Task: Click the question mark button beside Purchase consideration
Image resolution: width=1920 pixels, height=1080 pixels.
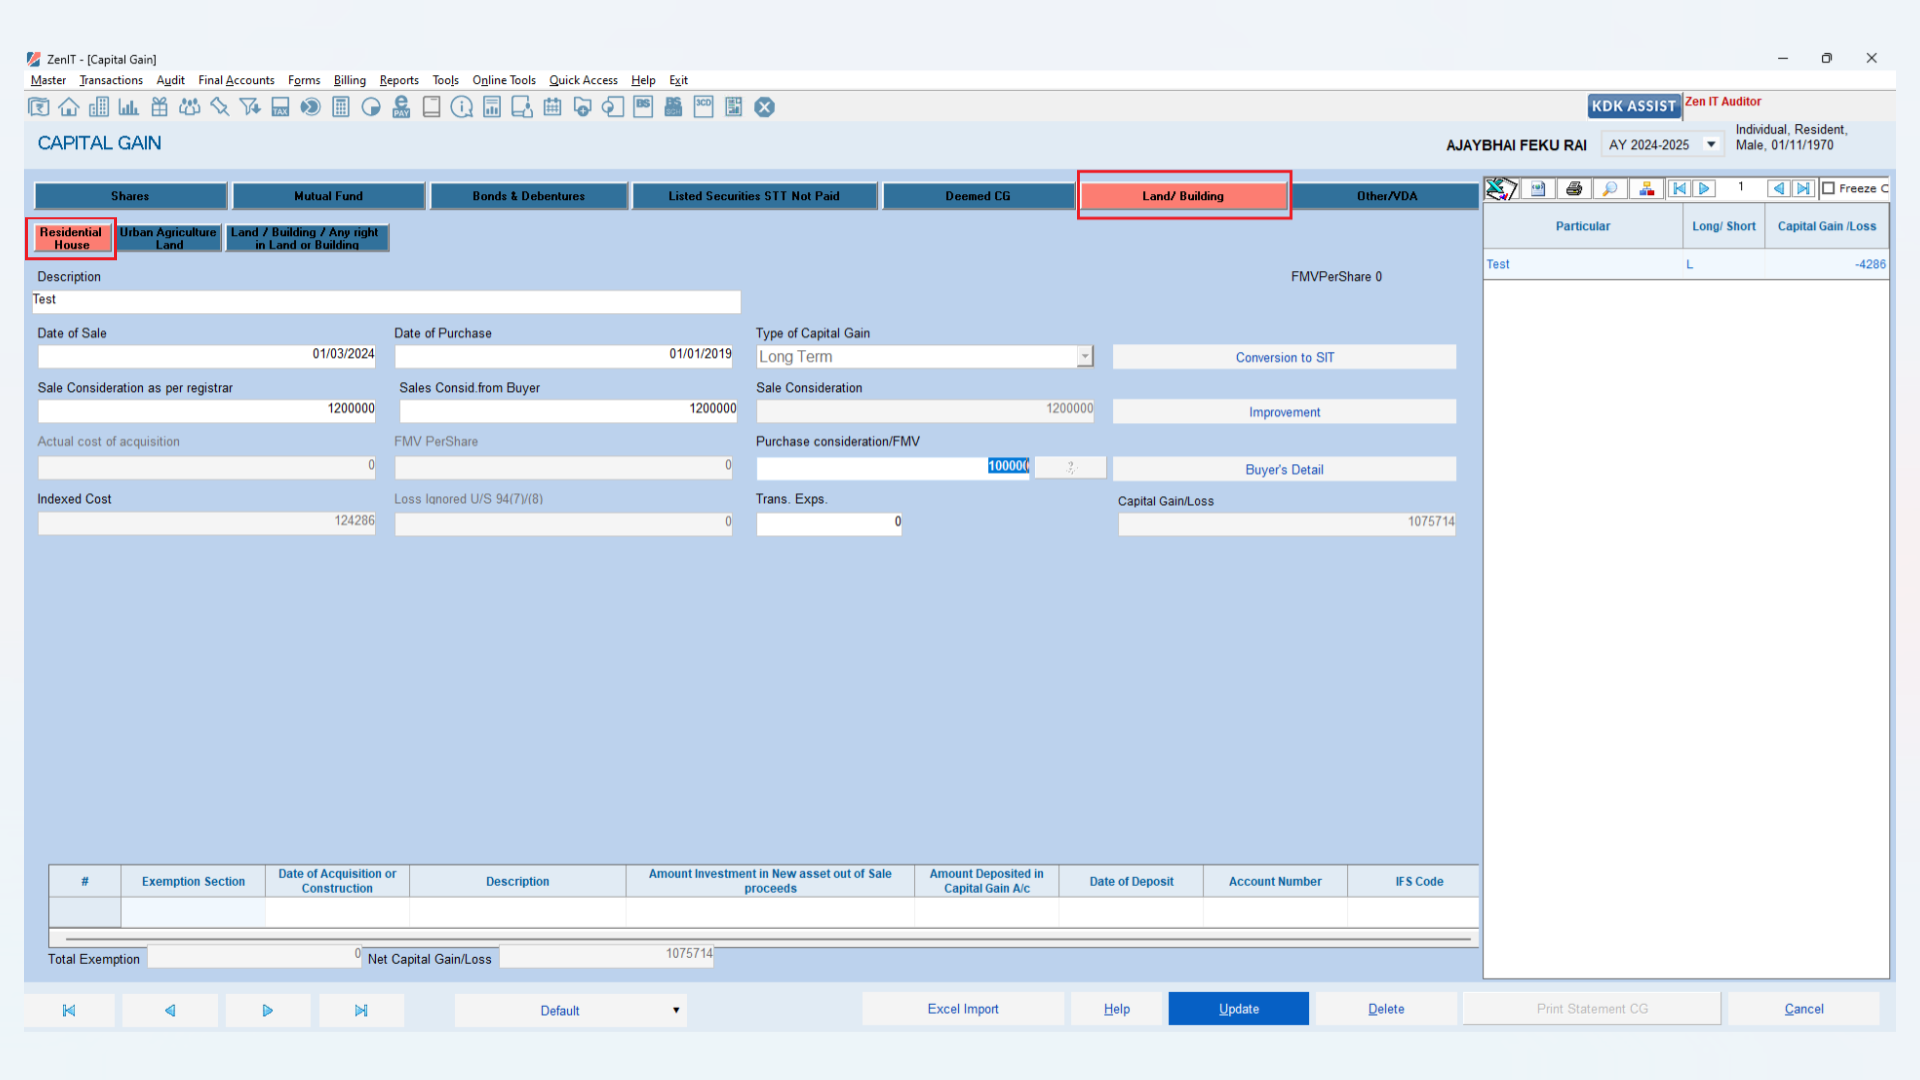Action: tap(1070, 467)
